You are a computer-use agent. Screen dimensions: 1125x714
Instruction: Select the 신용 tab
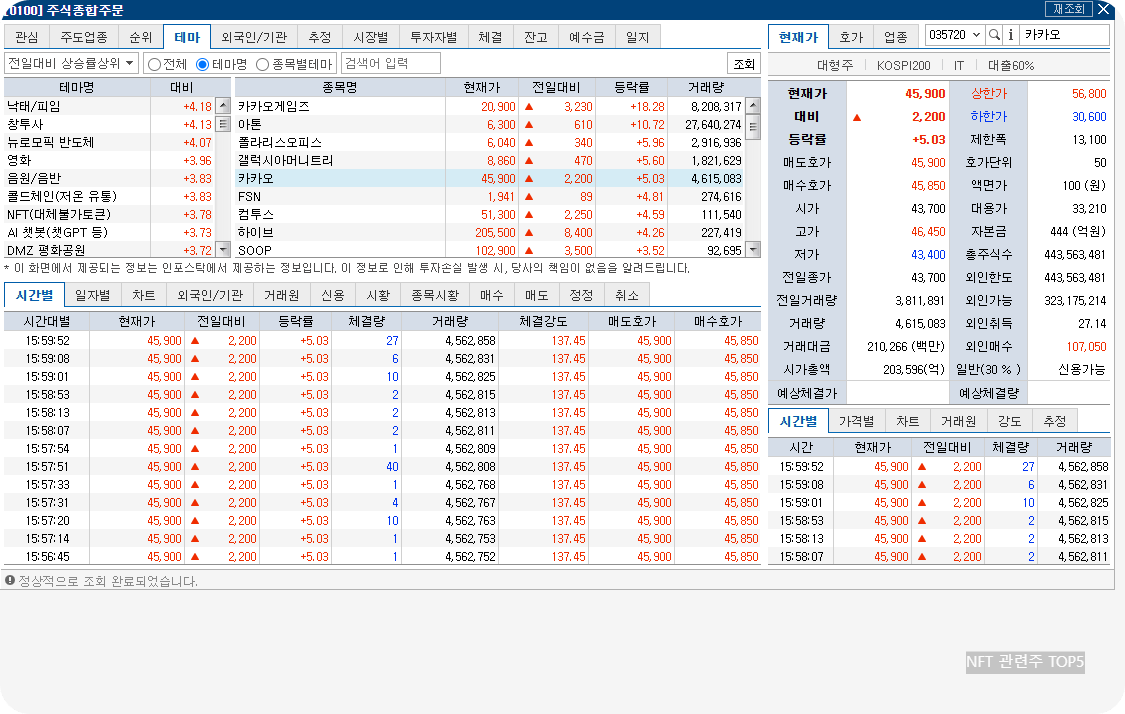[332, 295]
